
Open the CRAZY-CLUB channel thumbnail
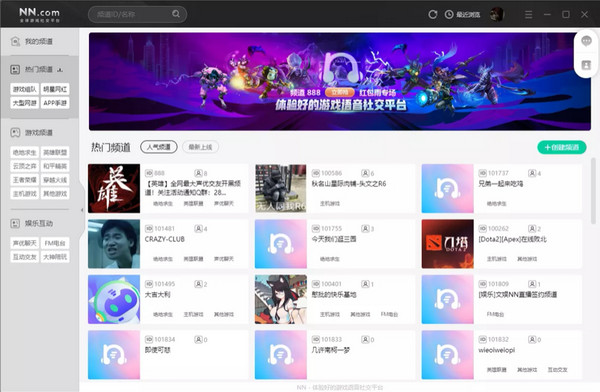[x=114, y=244]
